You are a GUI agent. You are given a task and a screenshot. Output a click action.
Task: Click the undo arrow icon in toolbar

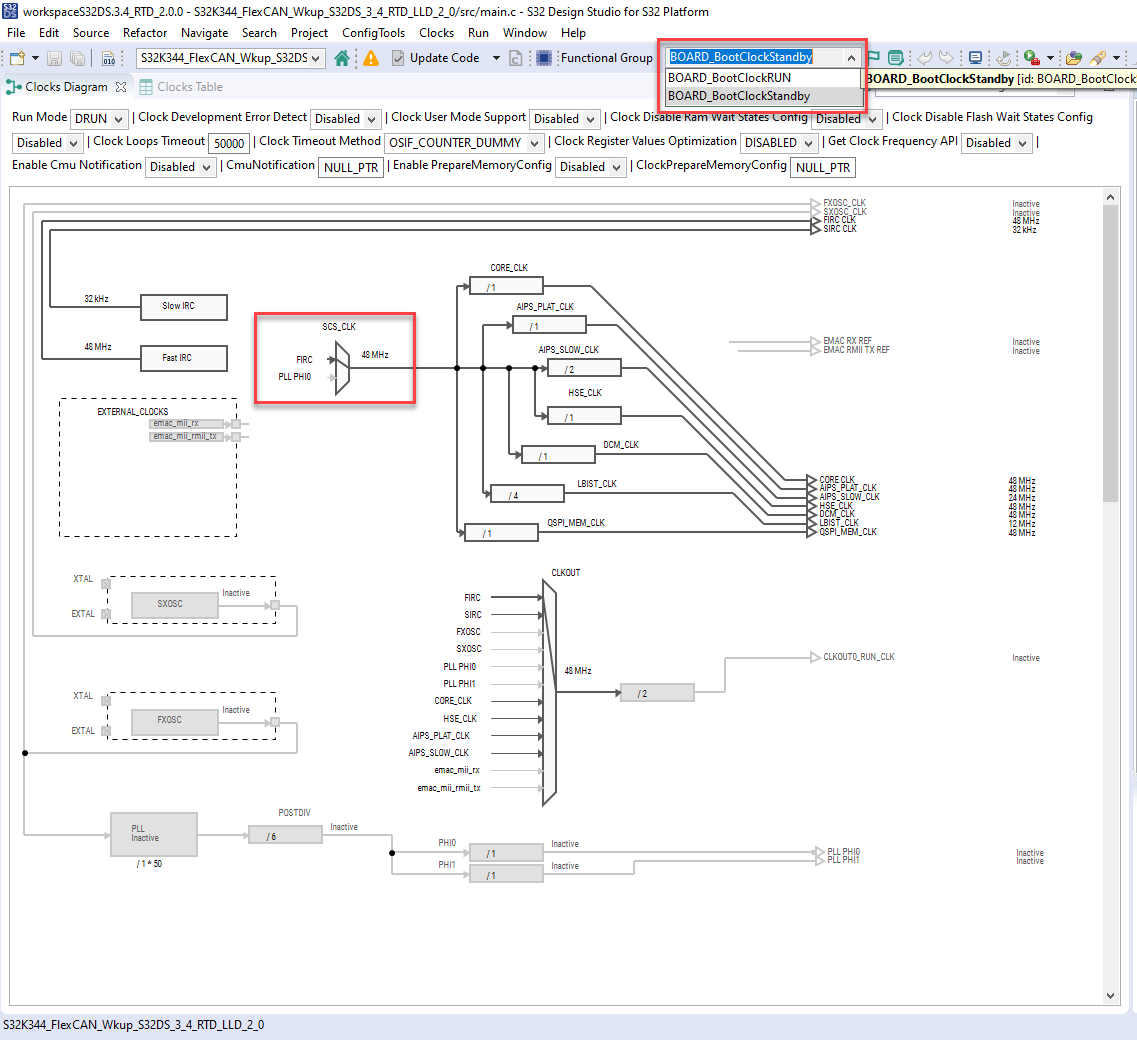click(926, 58)
